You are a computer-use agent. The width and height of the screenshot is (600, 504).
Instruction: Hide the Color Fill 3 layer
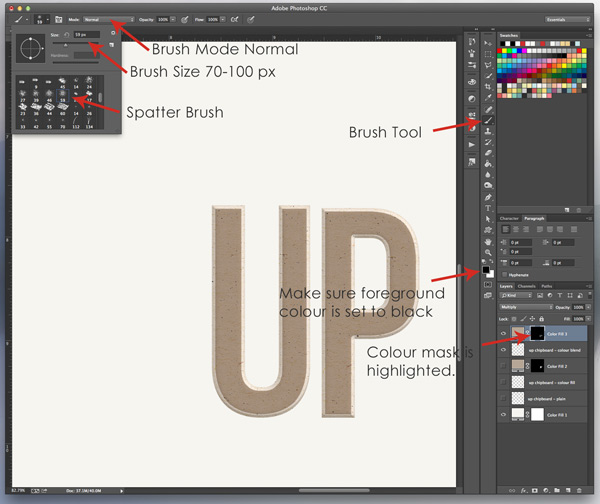[x=504, y=334]
